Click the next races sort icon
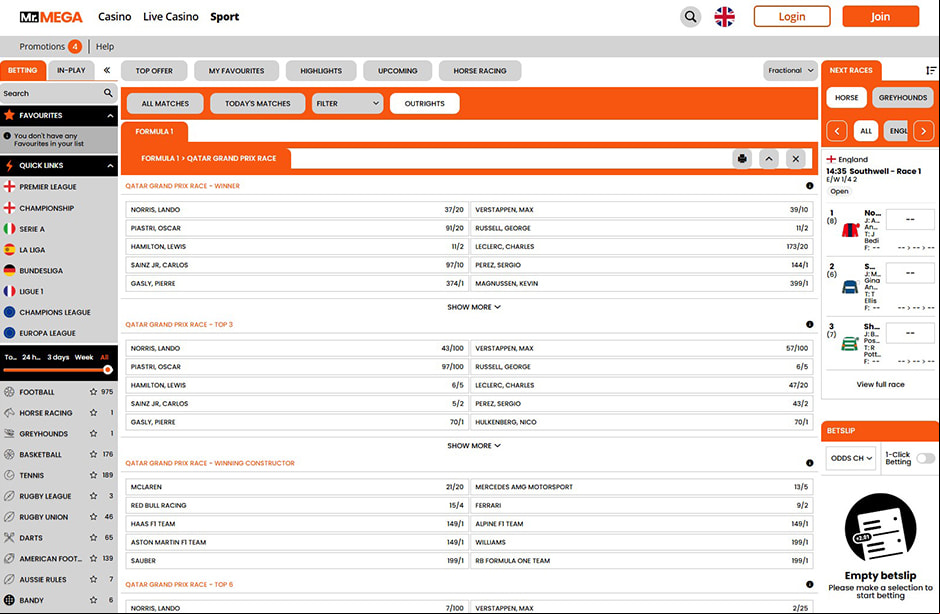 930,70
